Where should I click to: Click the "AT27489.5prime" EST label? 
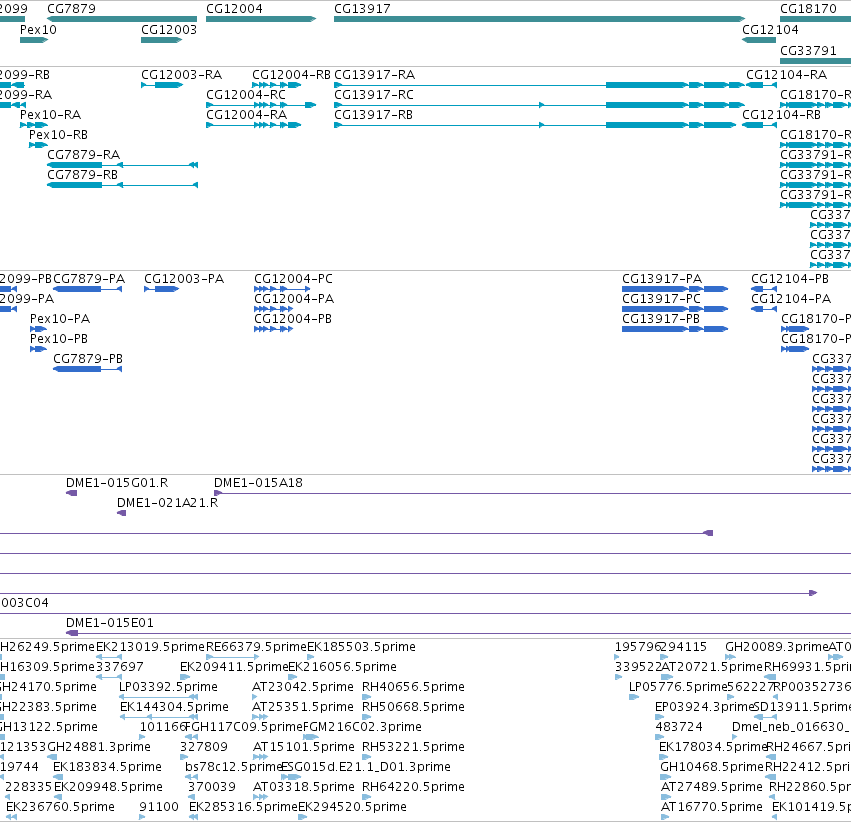(x=712, y=787)
